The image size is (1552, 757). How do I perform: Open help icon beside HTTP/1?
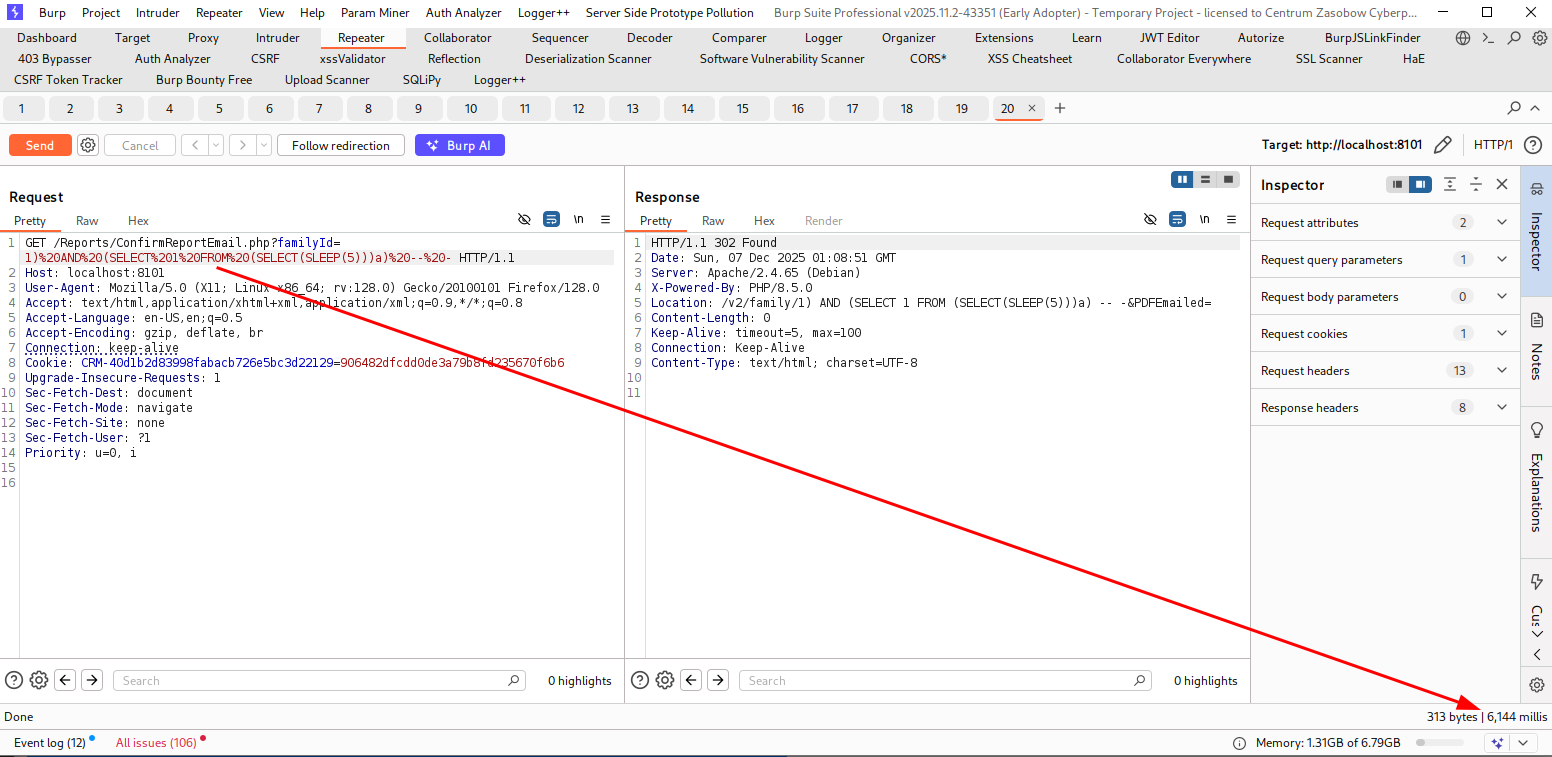[x=1532, y=145]
